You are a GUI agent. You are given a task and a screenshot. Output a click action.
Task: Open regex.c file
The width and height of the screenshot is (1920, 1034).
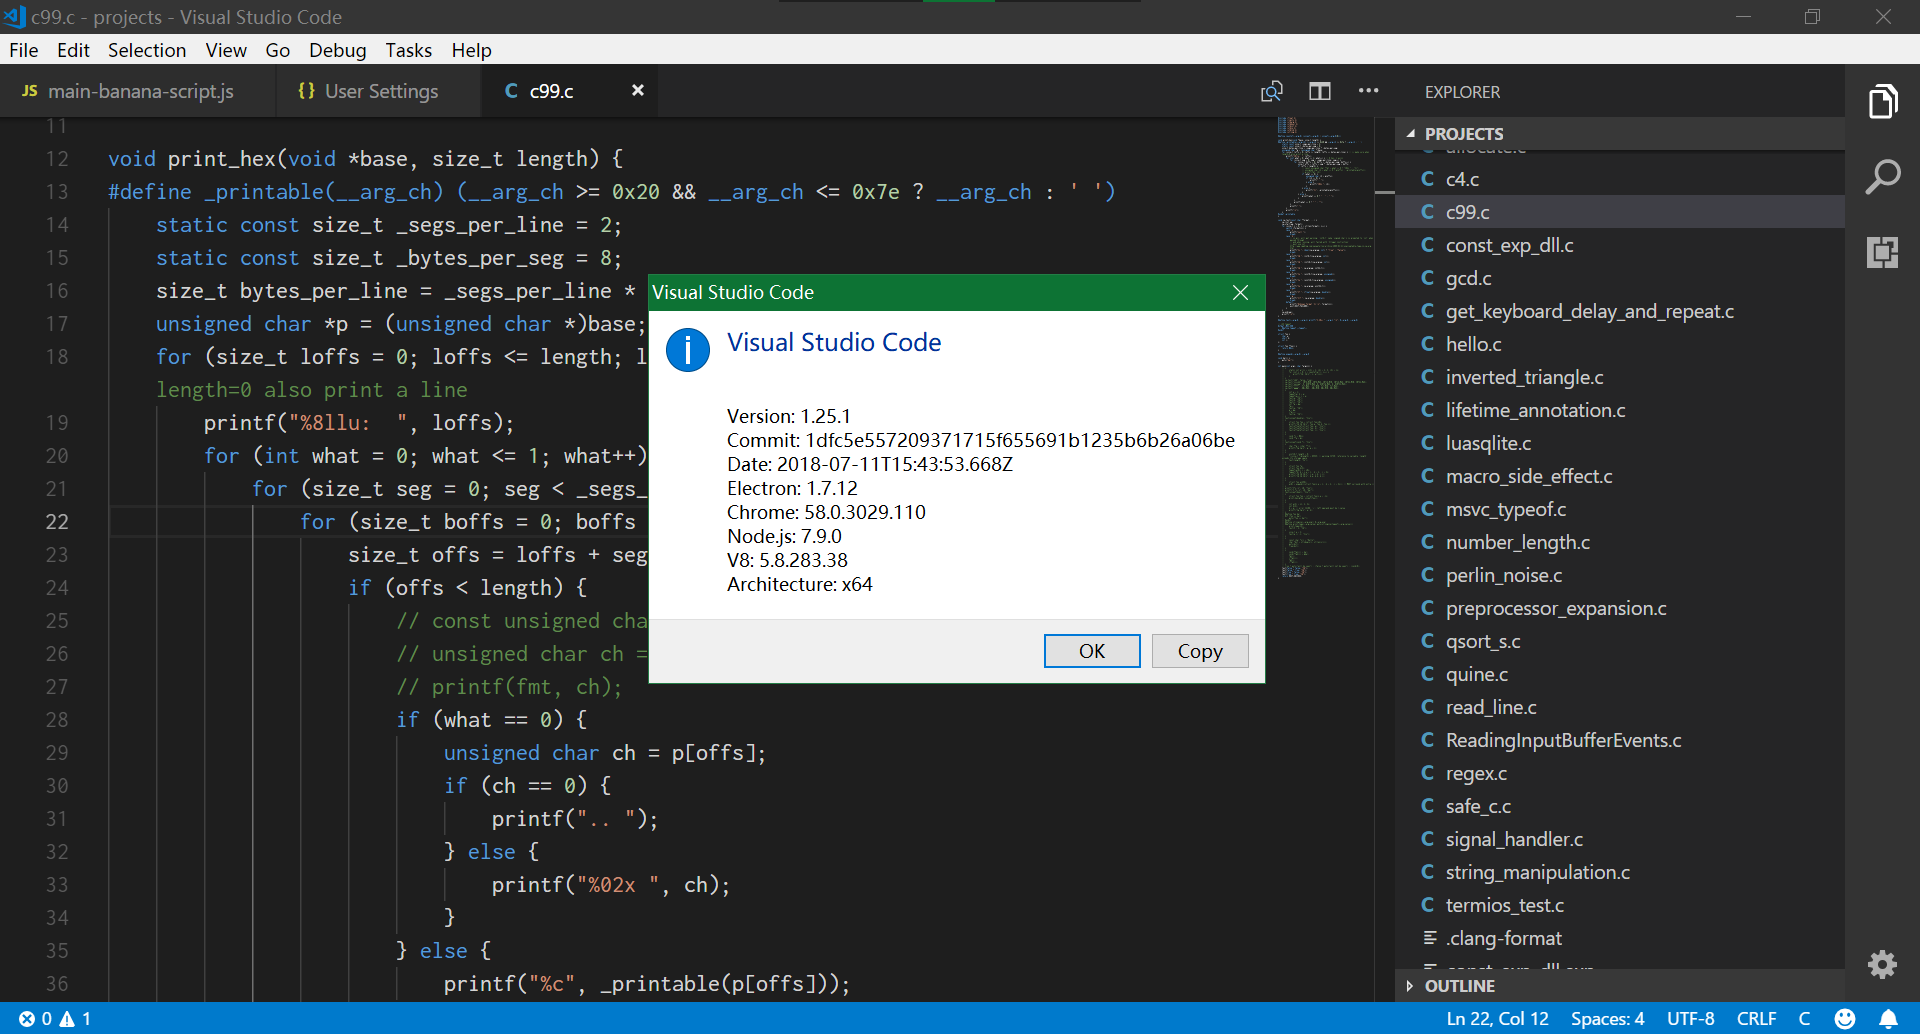(1620, 773)
